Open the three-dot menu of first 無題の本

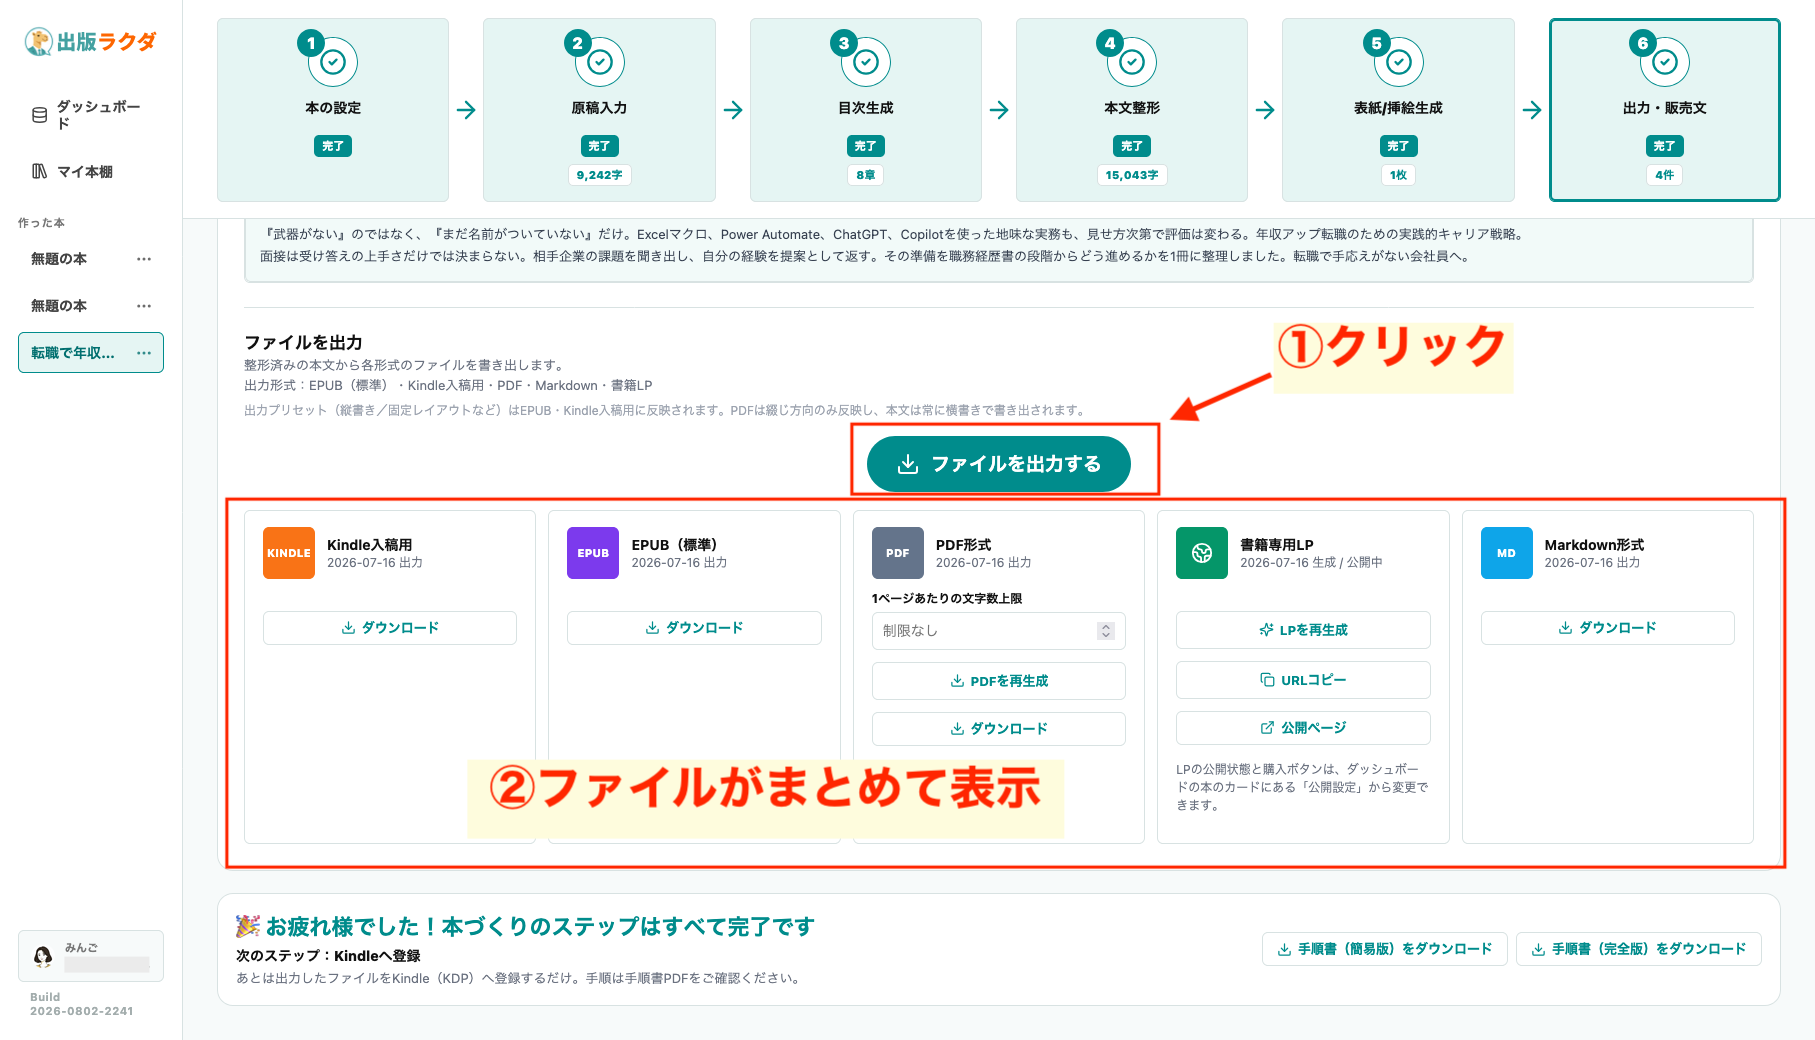(x=144, y=259)
